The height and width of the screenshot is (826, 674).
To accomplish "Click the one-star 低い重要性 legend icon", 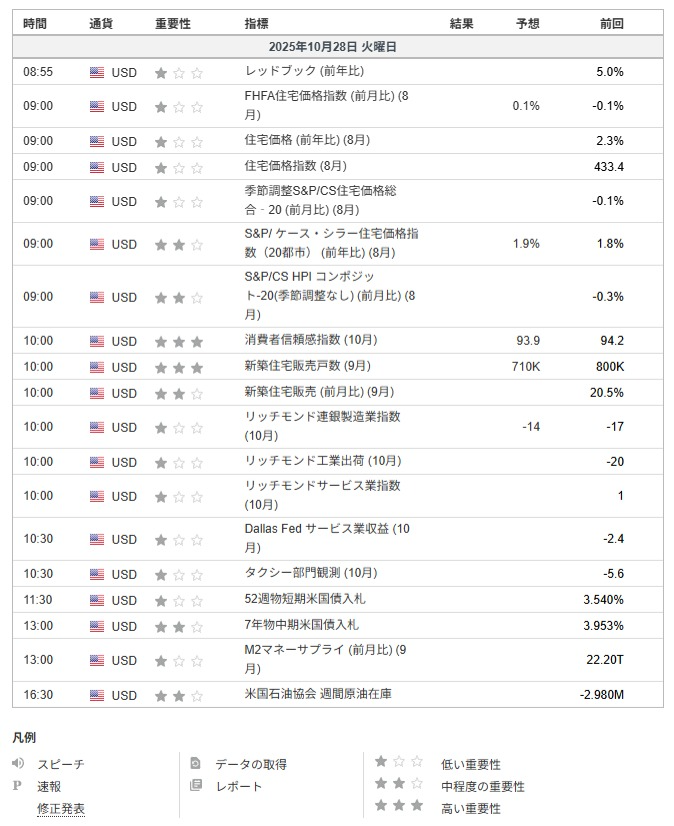I will tap(399, 762).
